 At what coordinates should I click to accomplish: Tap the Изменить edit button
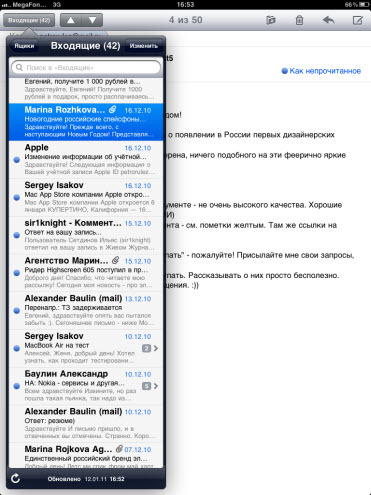point(144,46)
